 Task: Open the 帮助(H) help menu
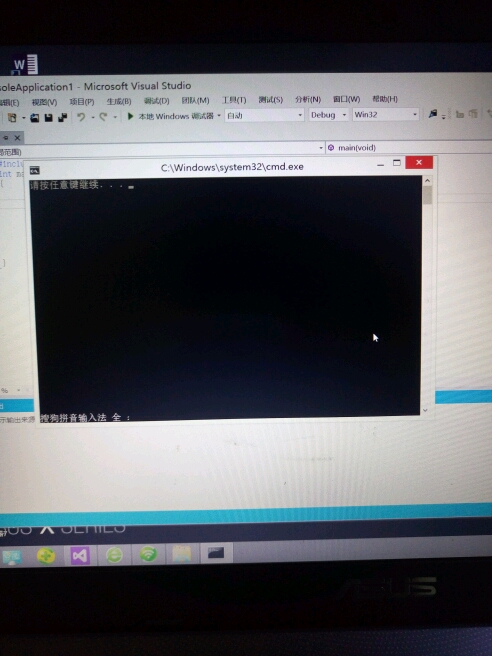pyautogui.click(x=385, y=99)
